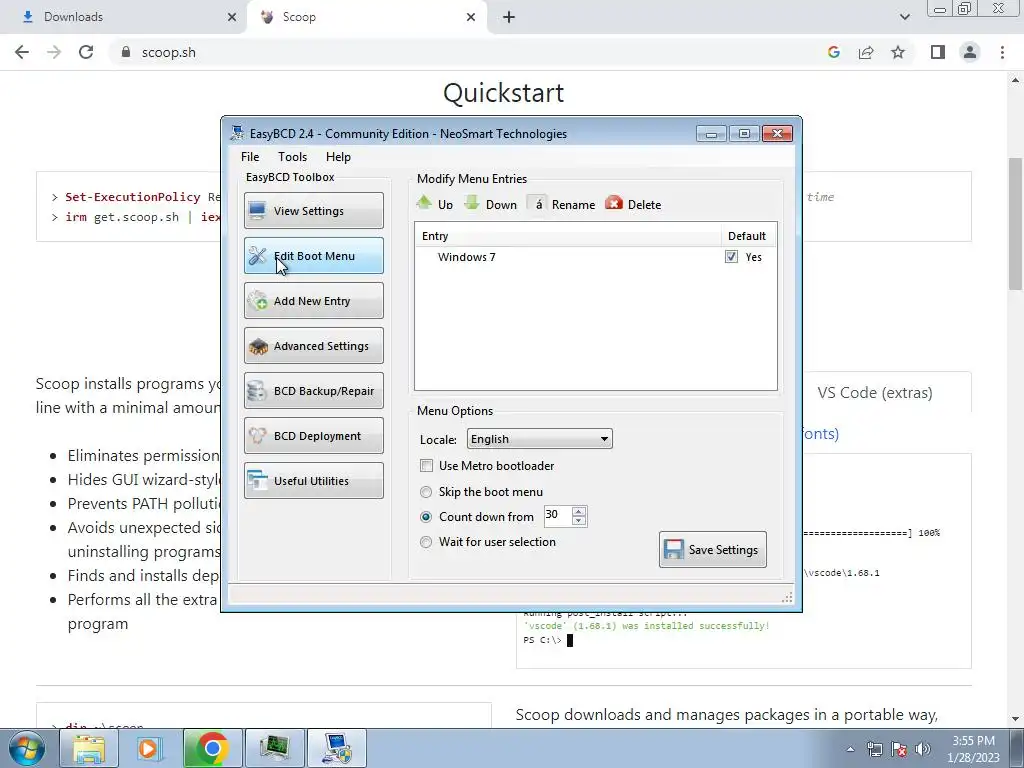Reload the scoop.sh page
Image resolution: width=1024 pixels, height=768 pixels.
[x=86, y=52]
